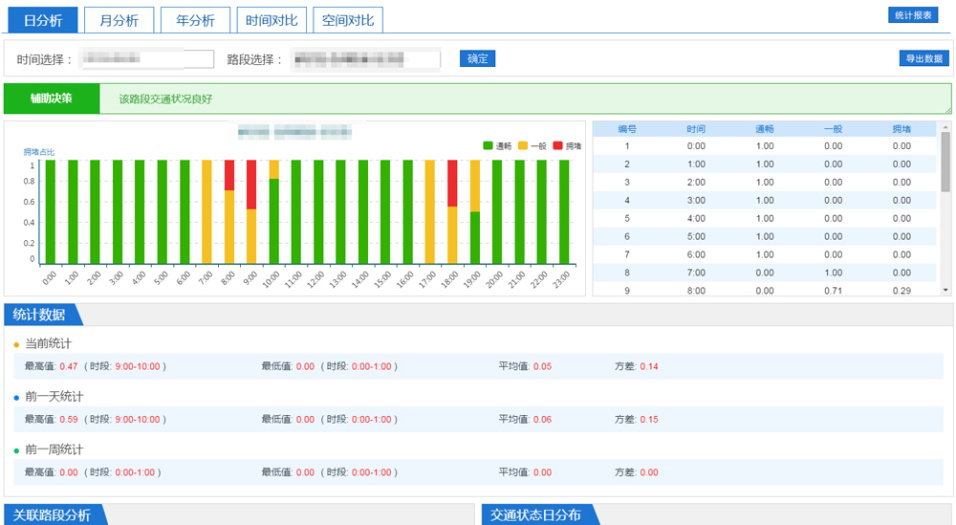Click the table scrollbar up arrow
Viewport: 956px width, 525px height.
pyautogui.click(x=946, y=127)
